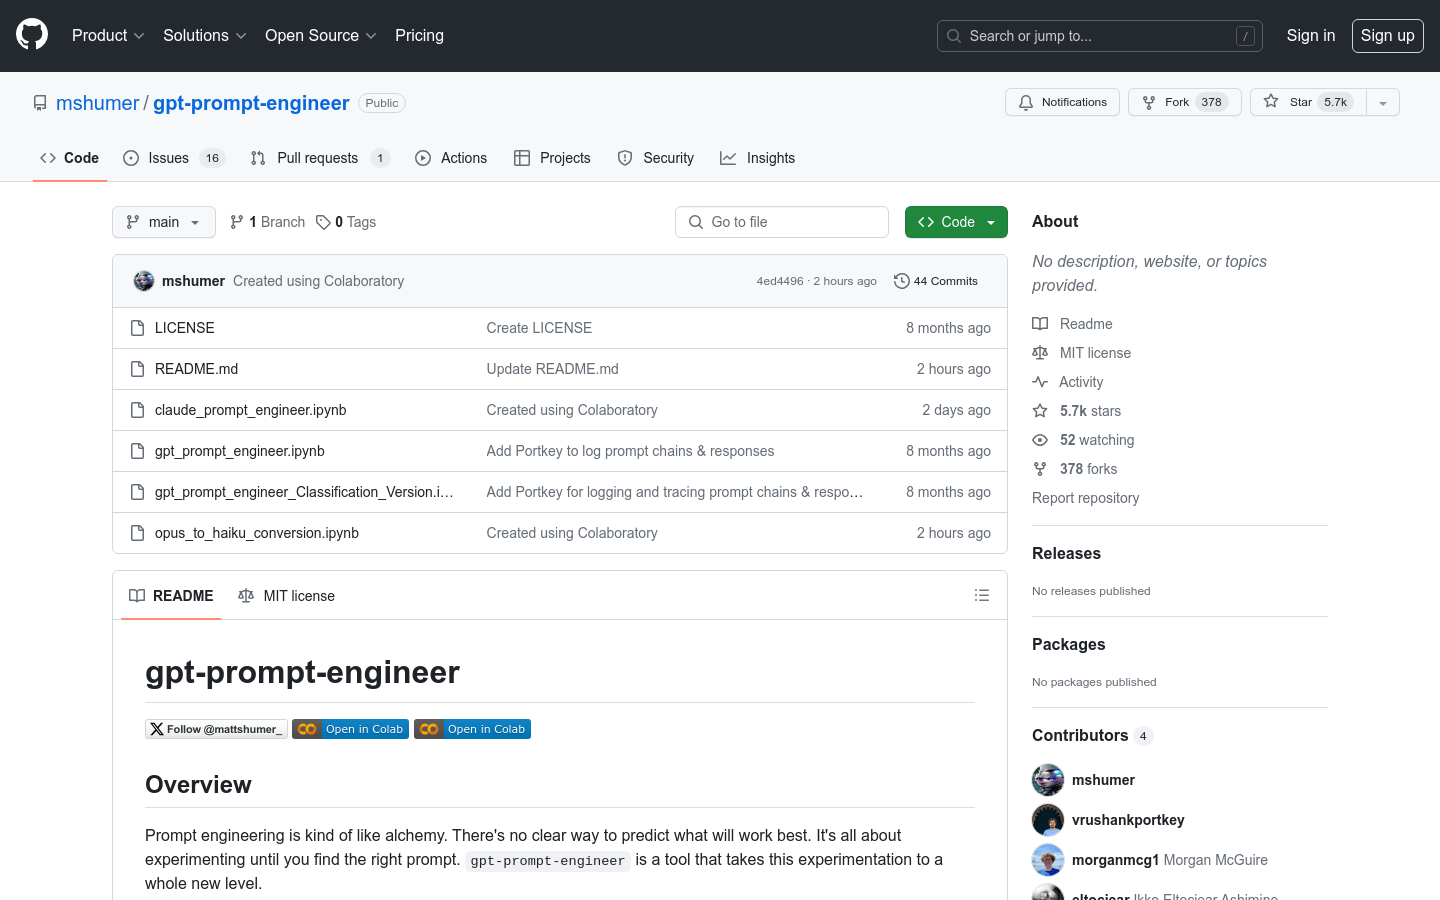Go to the GitHub homepage logo
This screenshot has width=1440, height=900.
tap(32, 35)
